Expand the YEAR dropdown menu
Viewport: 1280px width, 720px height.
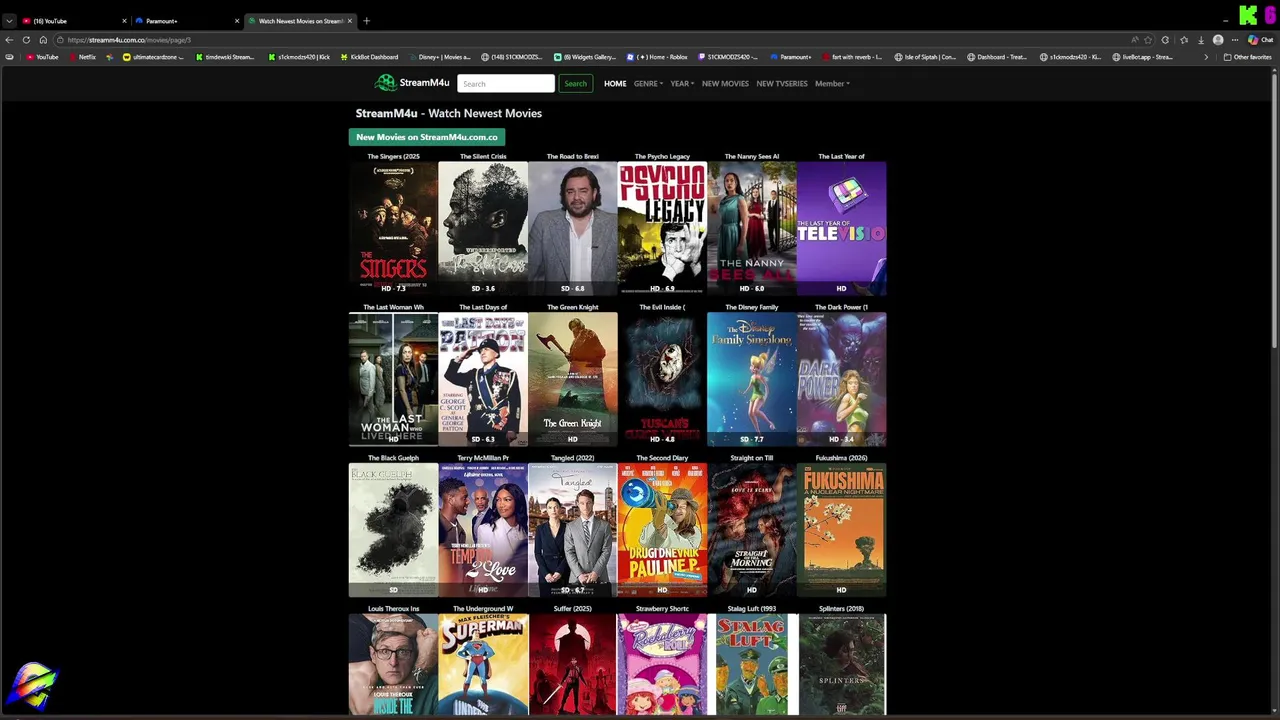point(681,84)
